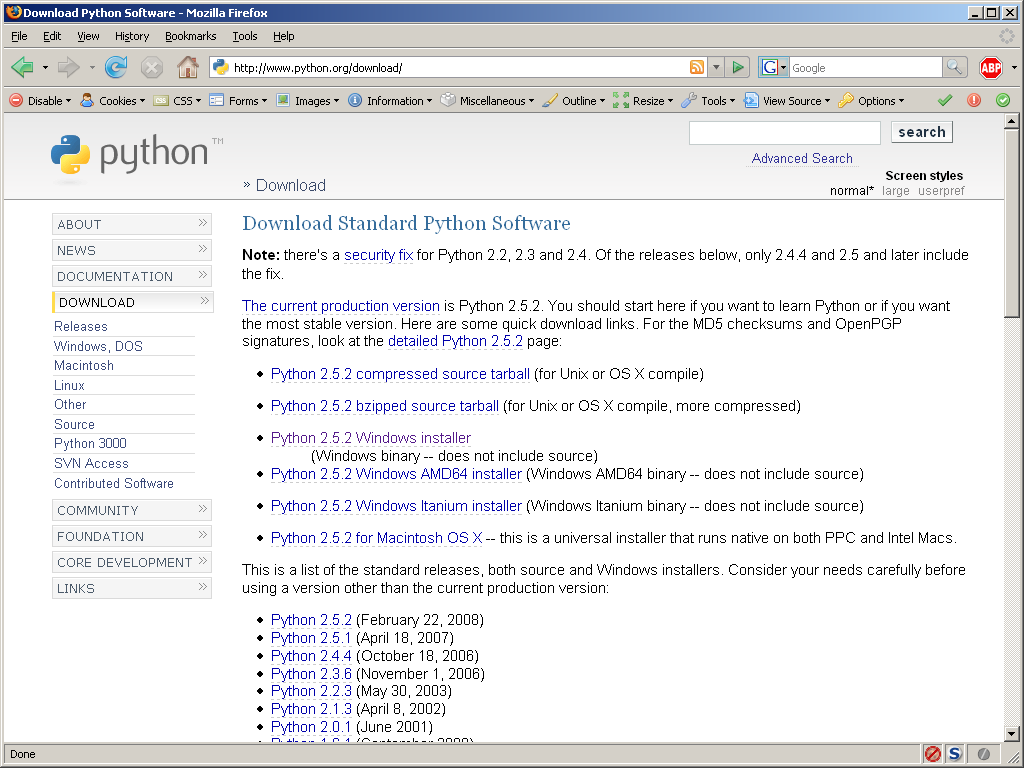Click the Python site icon in address bar
Viewport: 1024px width, 768px height.
coord(221,67)
